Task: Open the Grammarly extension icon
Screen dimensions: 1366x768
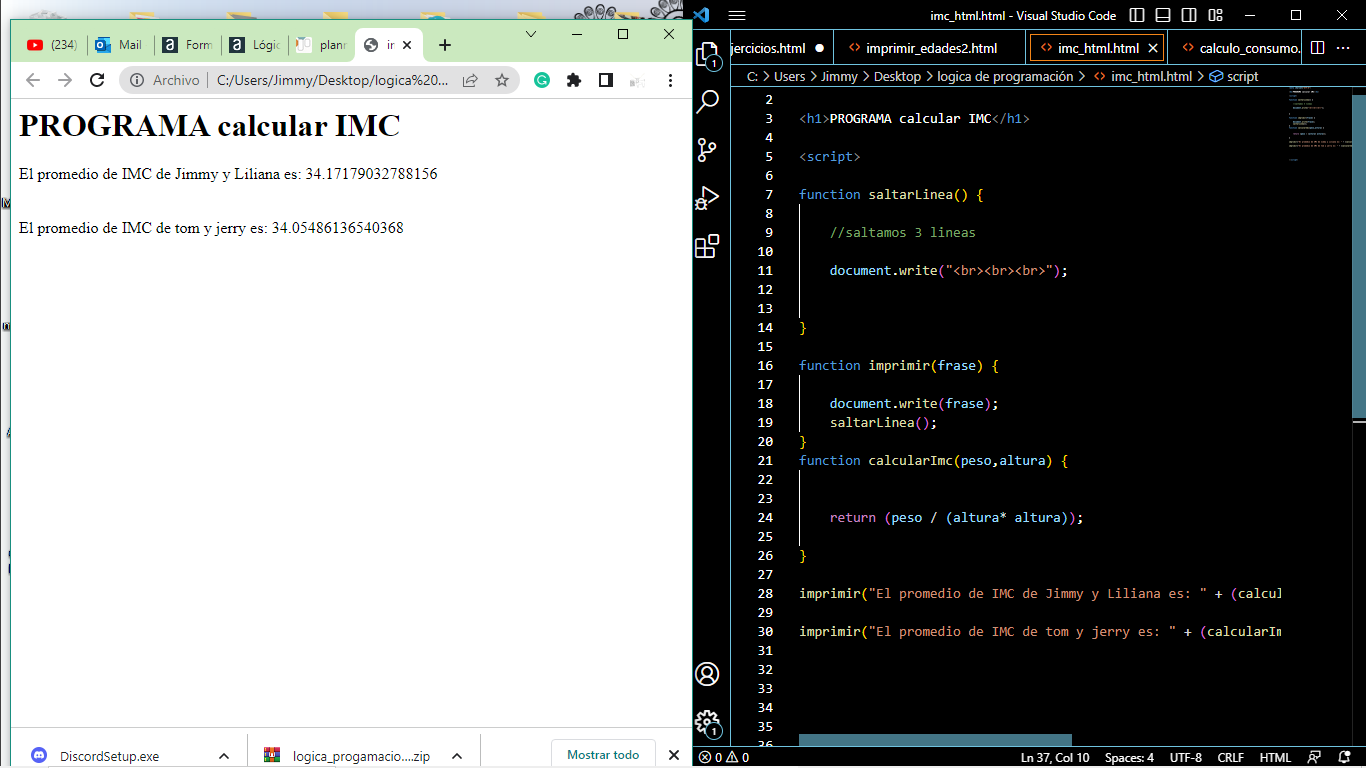Action: pos(542,80)
